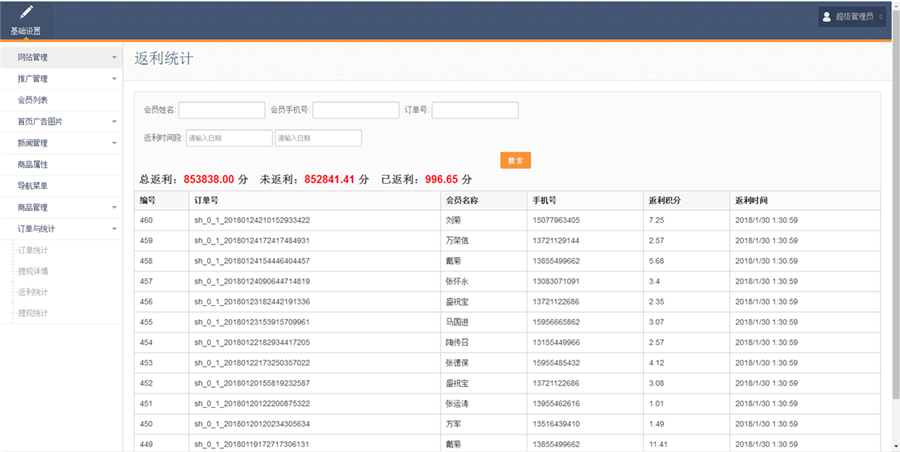Click rebate points 2.35
The image size is (900, 452).
656,302
